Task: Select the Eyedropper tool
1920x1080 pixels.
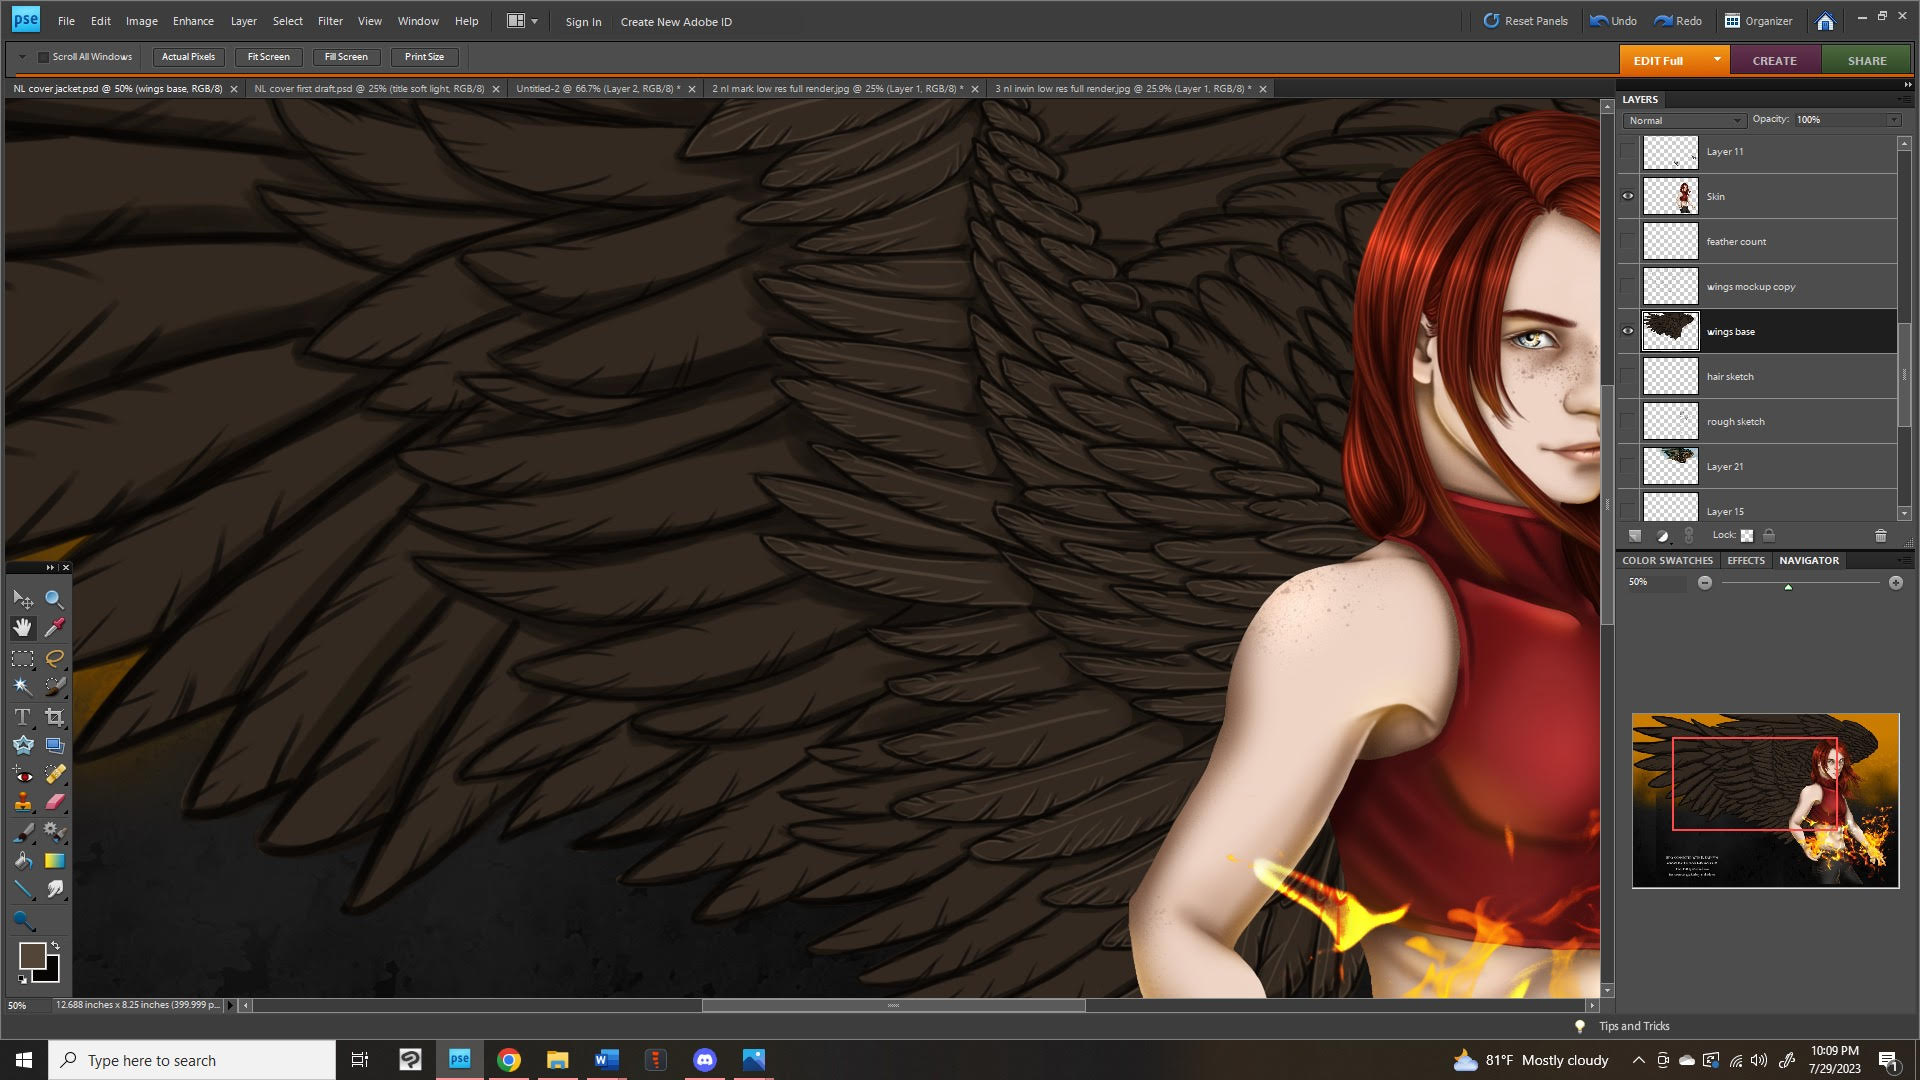Action: tap(55, 627)
